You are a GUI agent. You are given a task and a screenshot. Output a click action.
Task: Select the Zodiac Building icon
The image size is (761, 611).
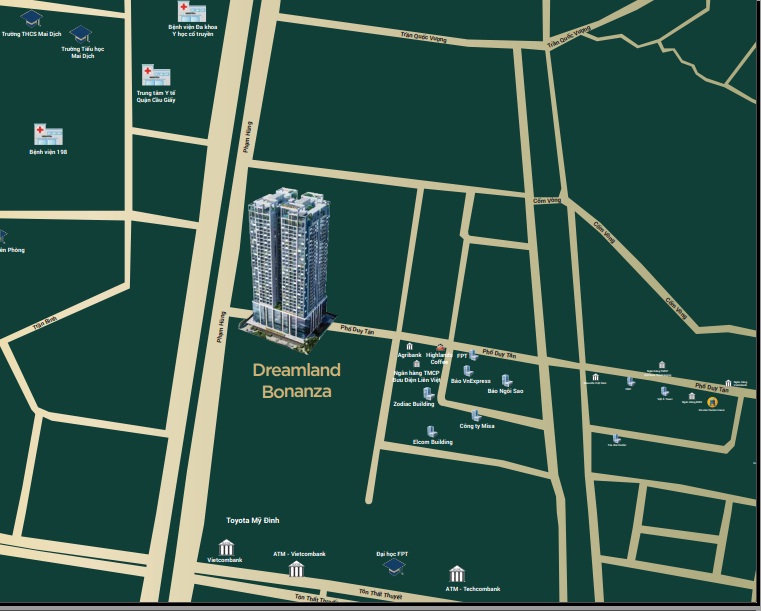429,394
